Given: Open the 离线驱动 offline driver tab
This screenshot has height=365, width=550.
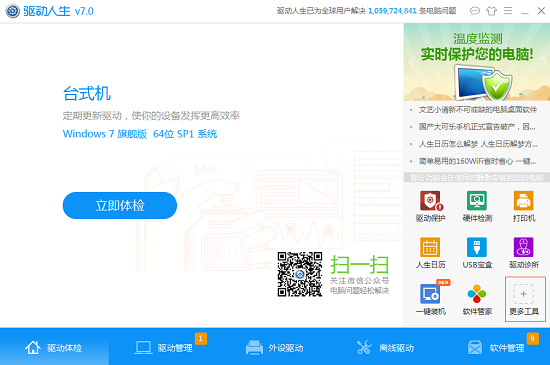Looking at the screenshot, I should click(385, 347).
